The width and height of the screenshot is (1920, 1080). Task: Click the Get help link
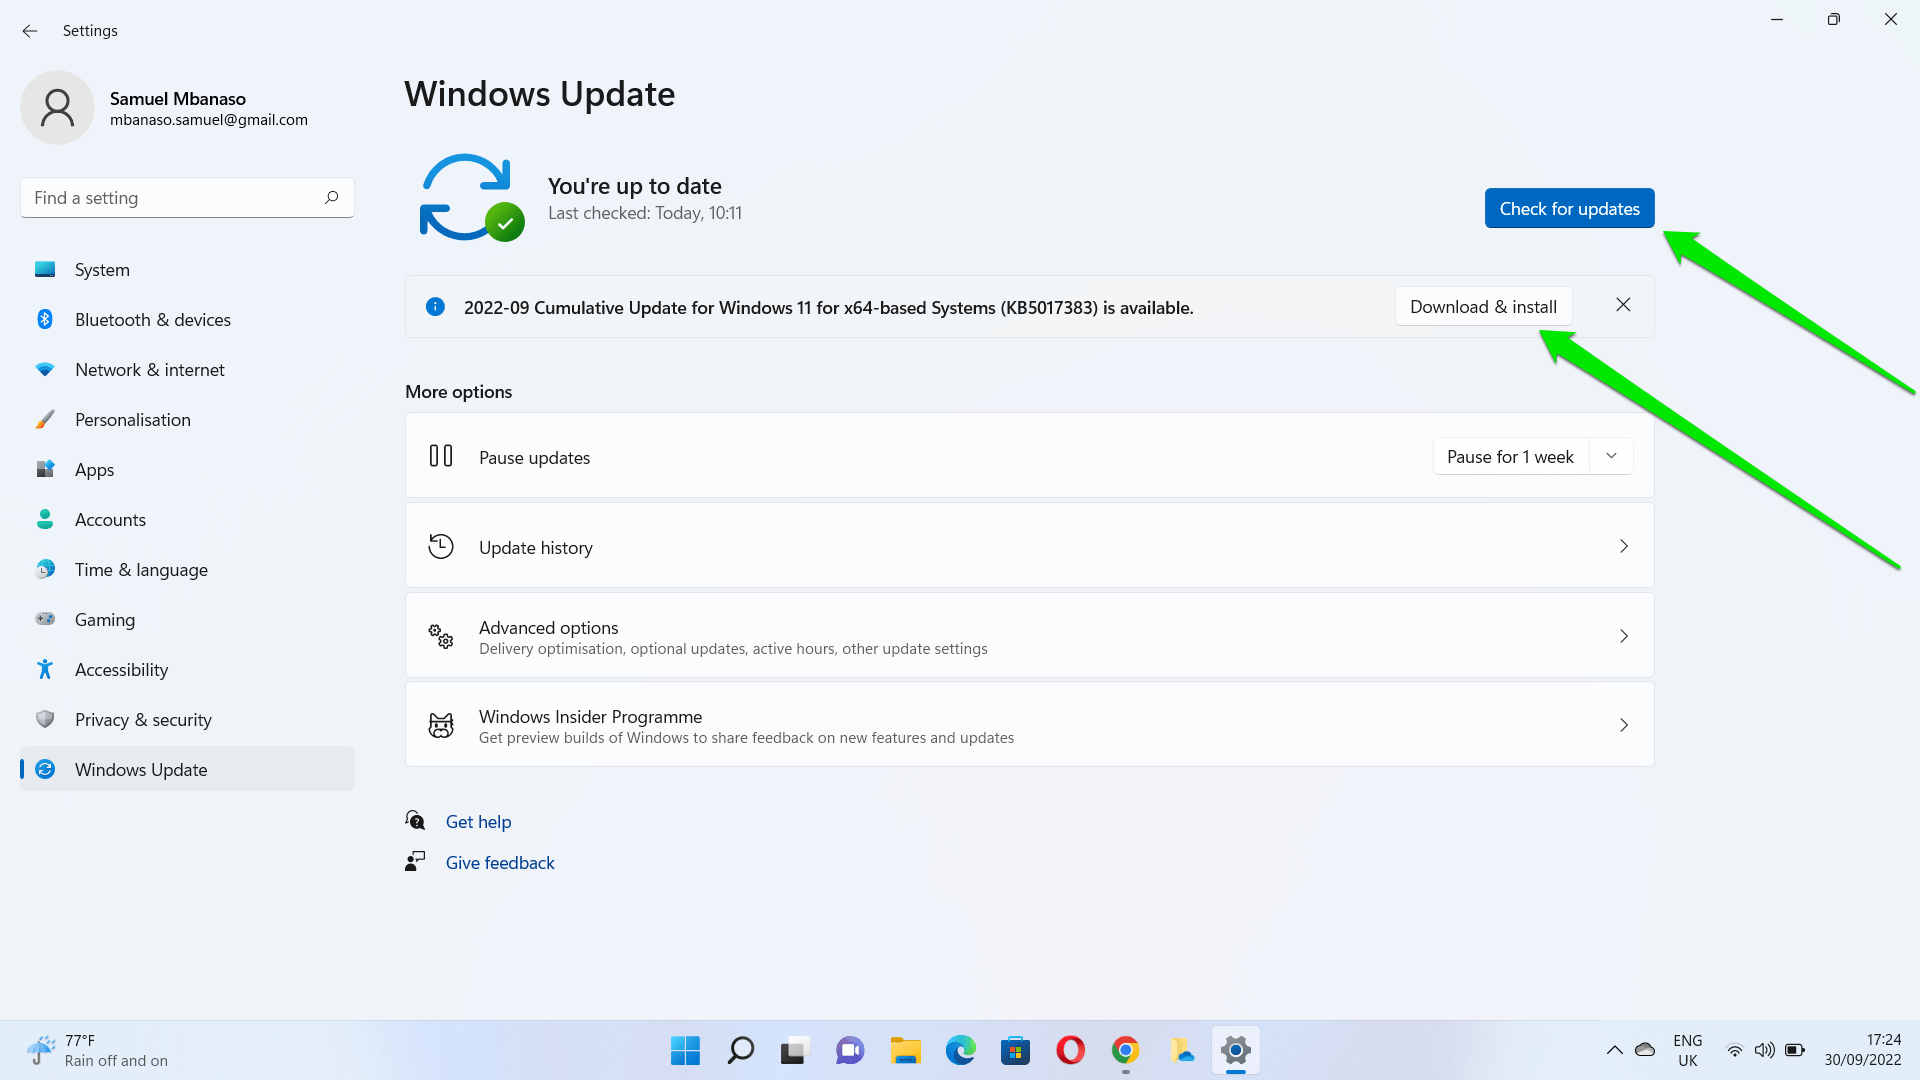point(478,822)
